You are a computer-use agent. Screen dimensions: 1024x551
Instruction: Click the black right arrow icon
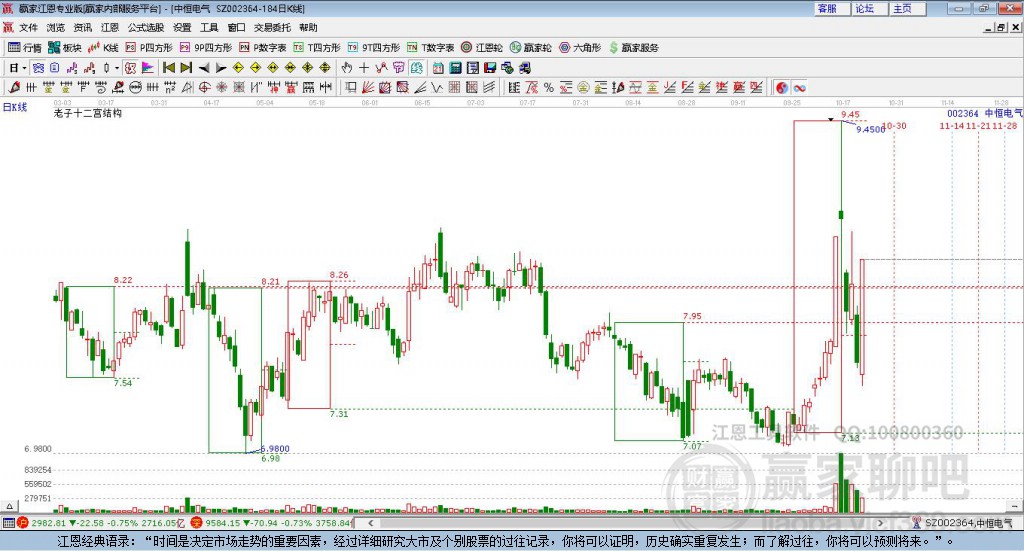(221, 68)
